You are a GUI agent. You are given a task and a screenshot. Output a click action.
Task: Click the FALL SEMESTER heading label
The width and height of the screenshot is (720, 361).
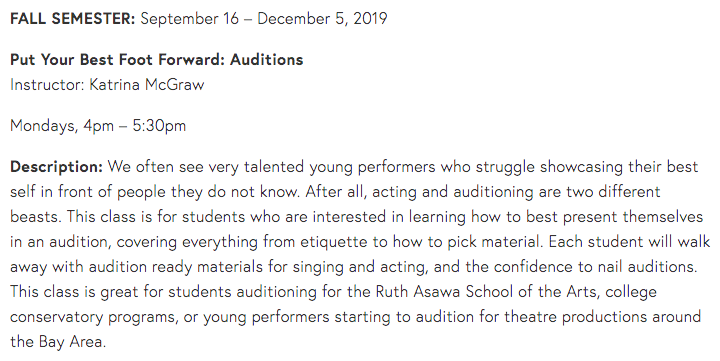click(x=73, y=19)
